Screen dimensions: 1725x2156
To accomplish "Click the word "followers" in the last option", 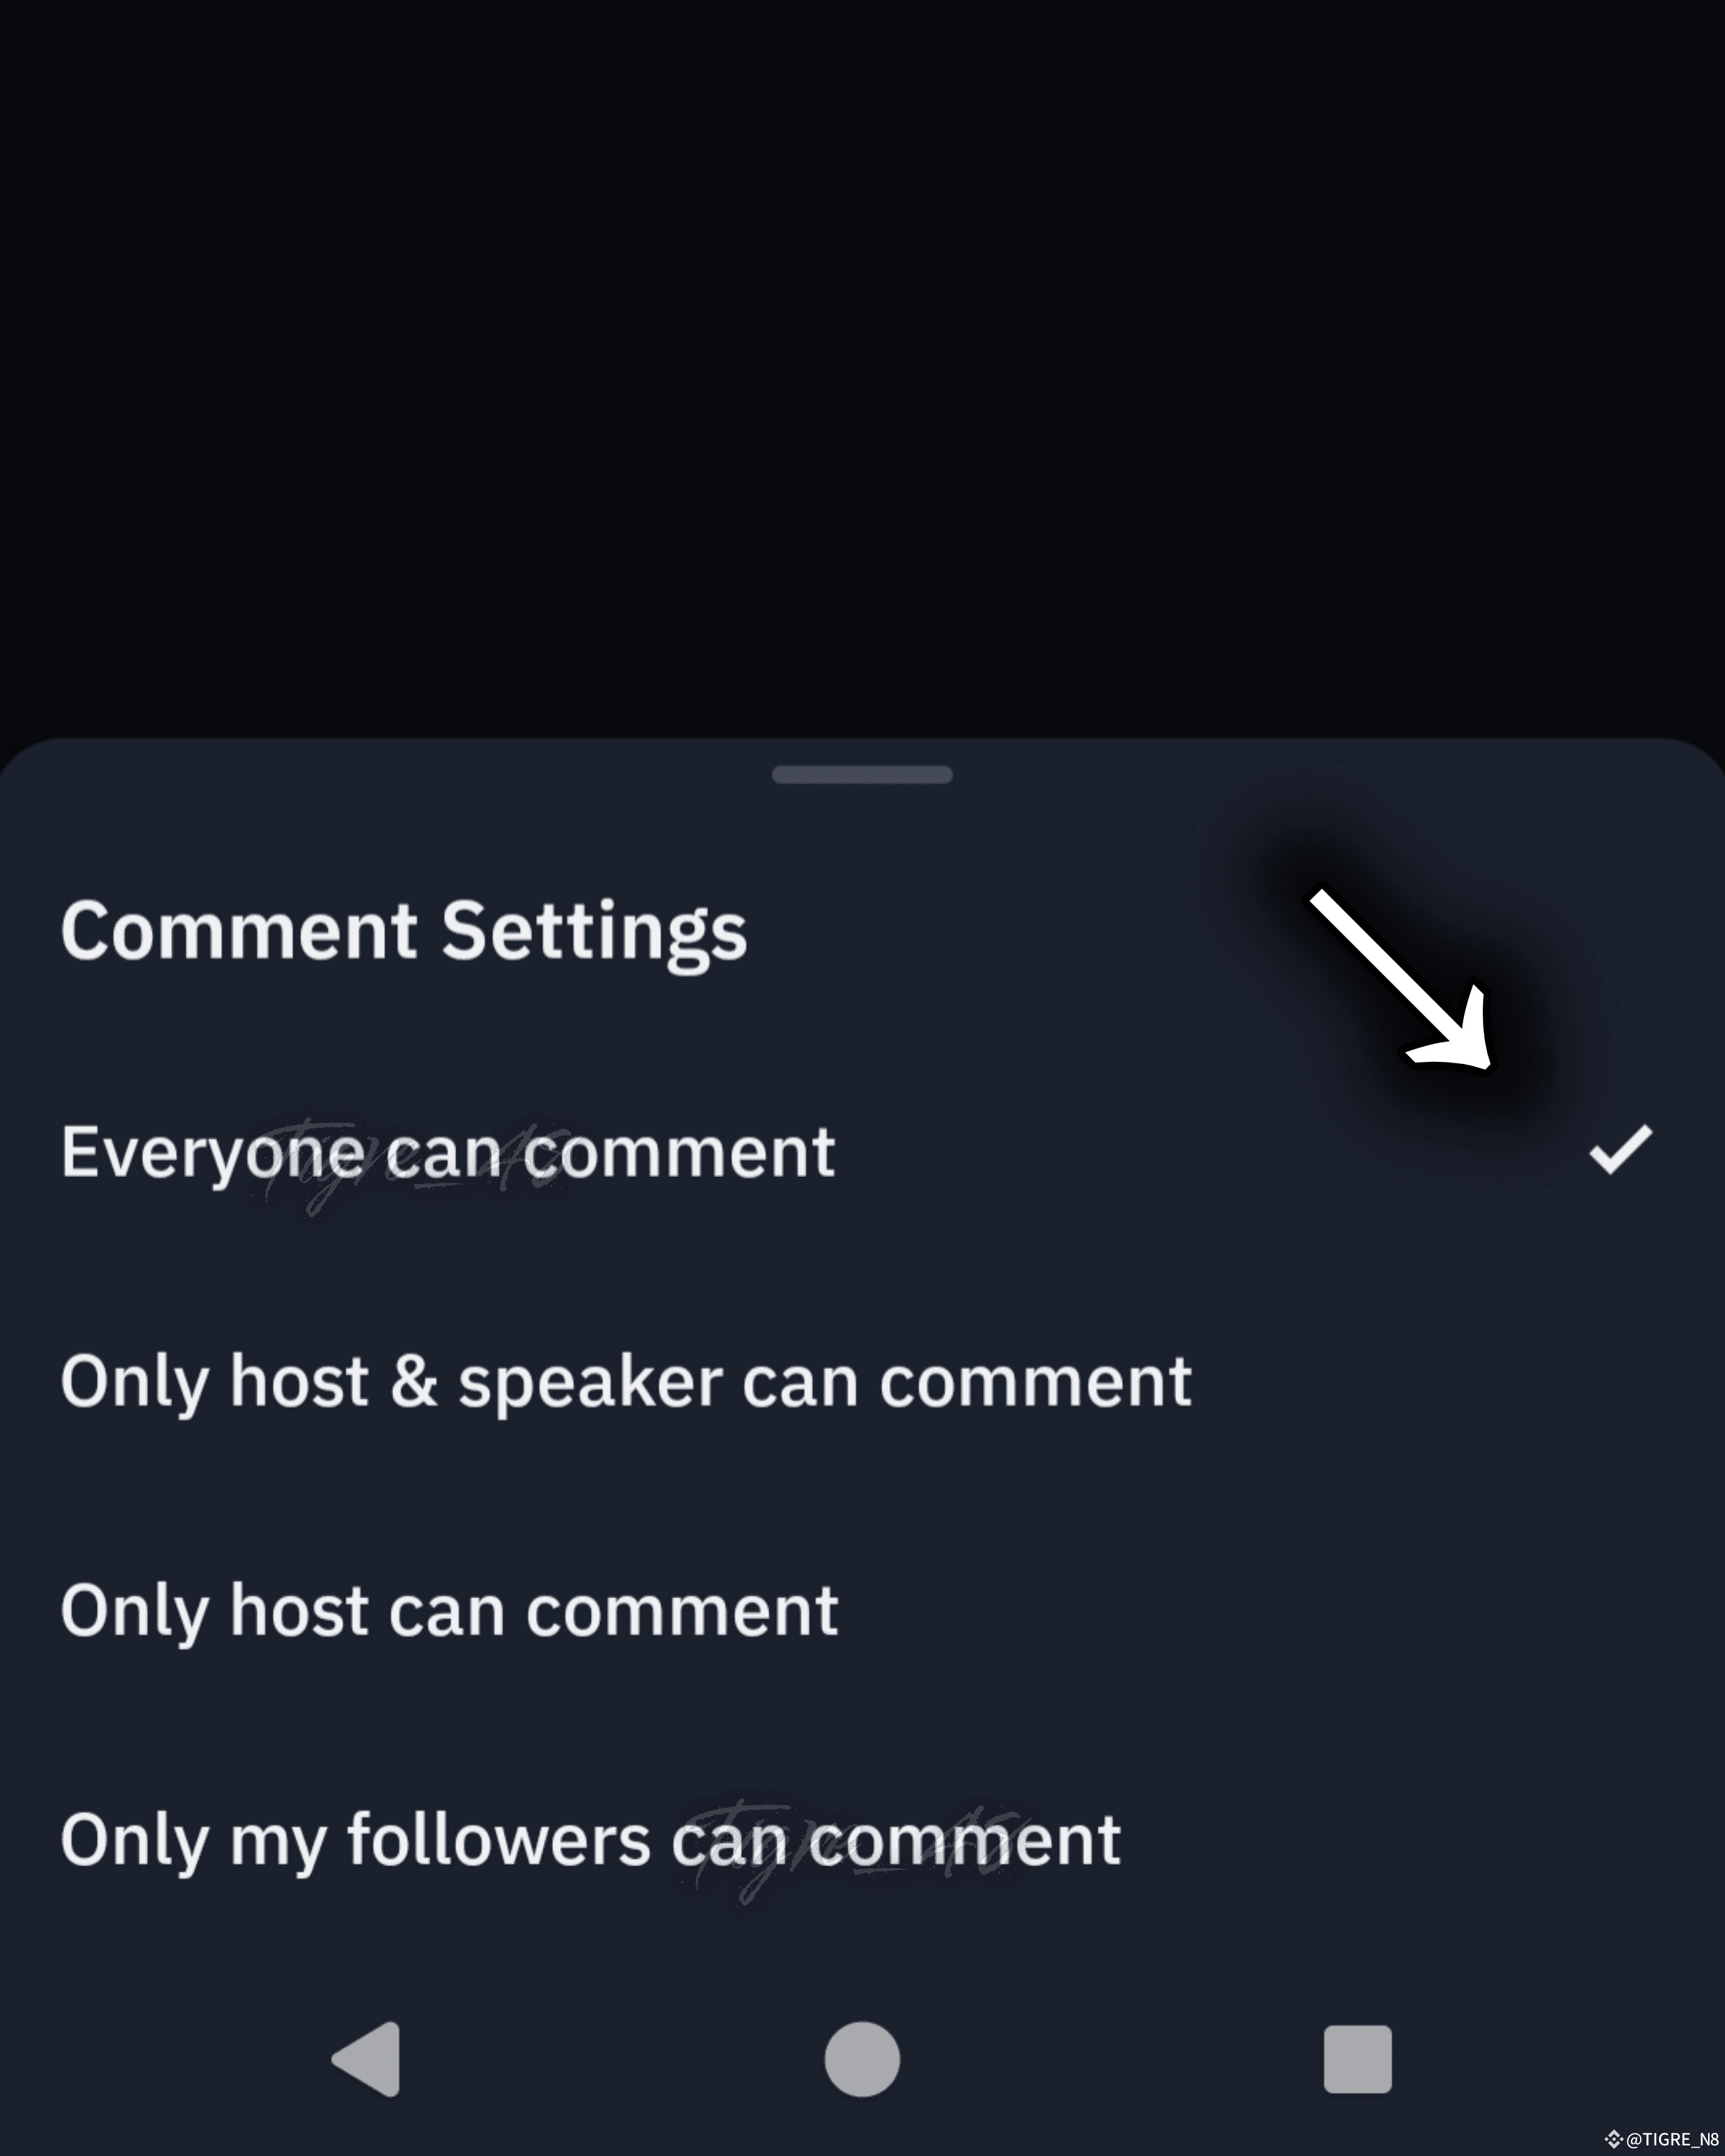I will (499, 1839).
